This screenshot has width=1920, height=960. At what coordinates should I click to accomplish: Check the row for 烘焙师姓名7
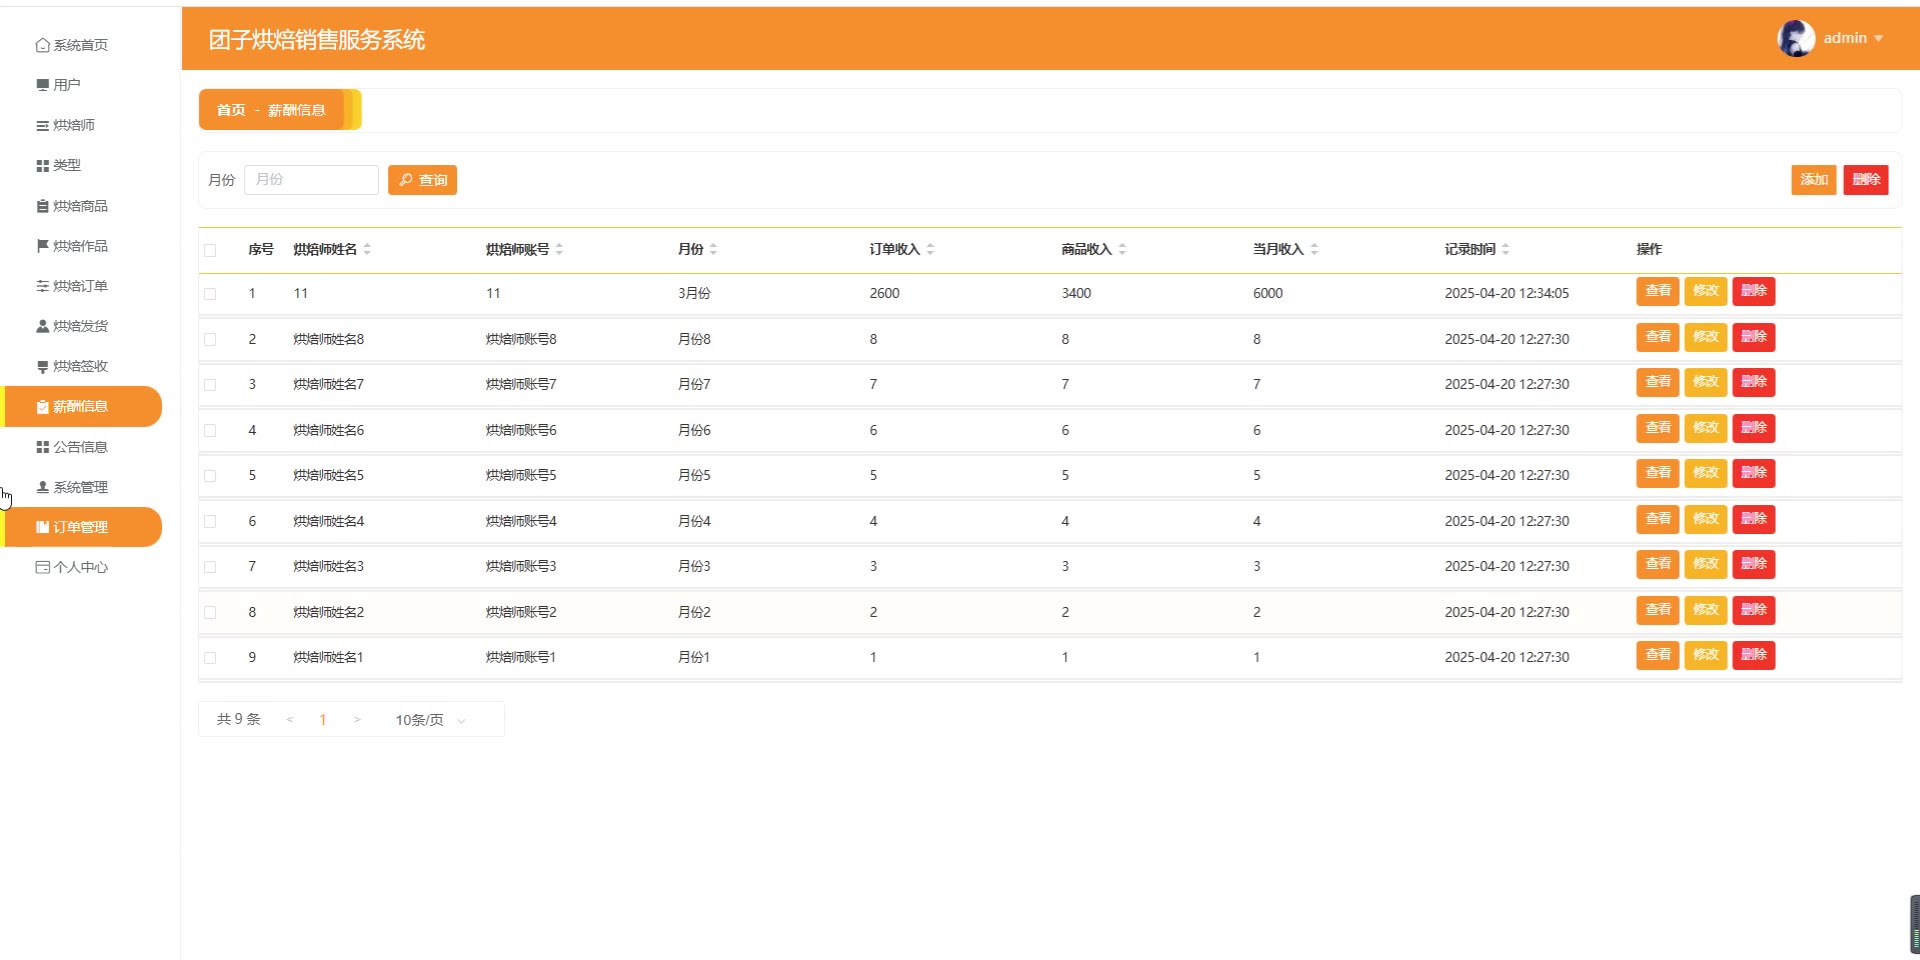pyautogui.click(x=210, y=385)
